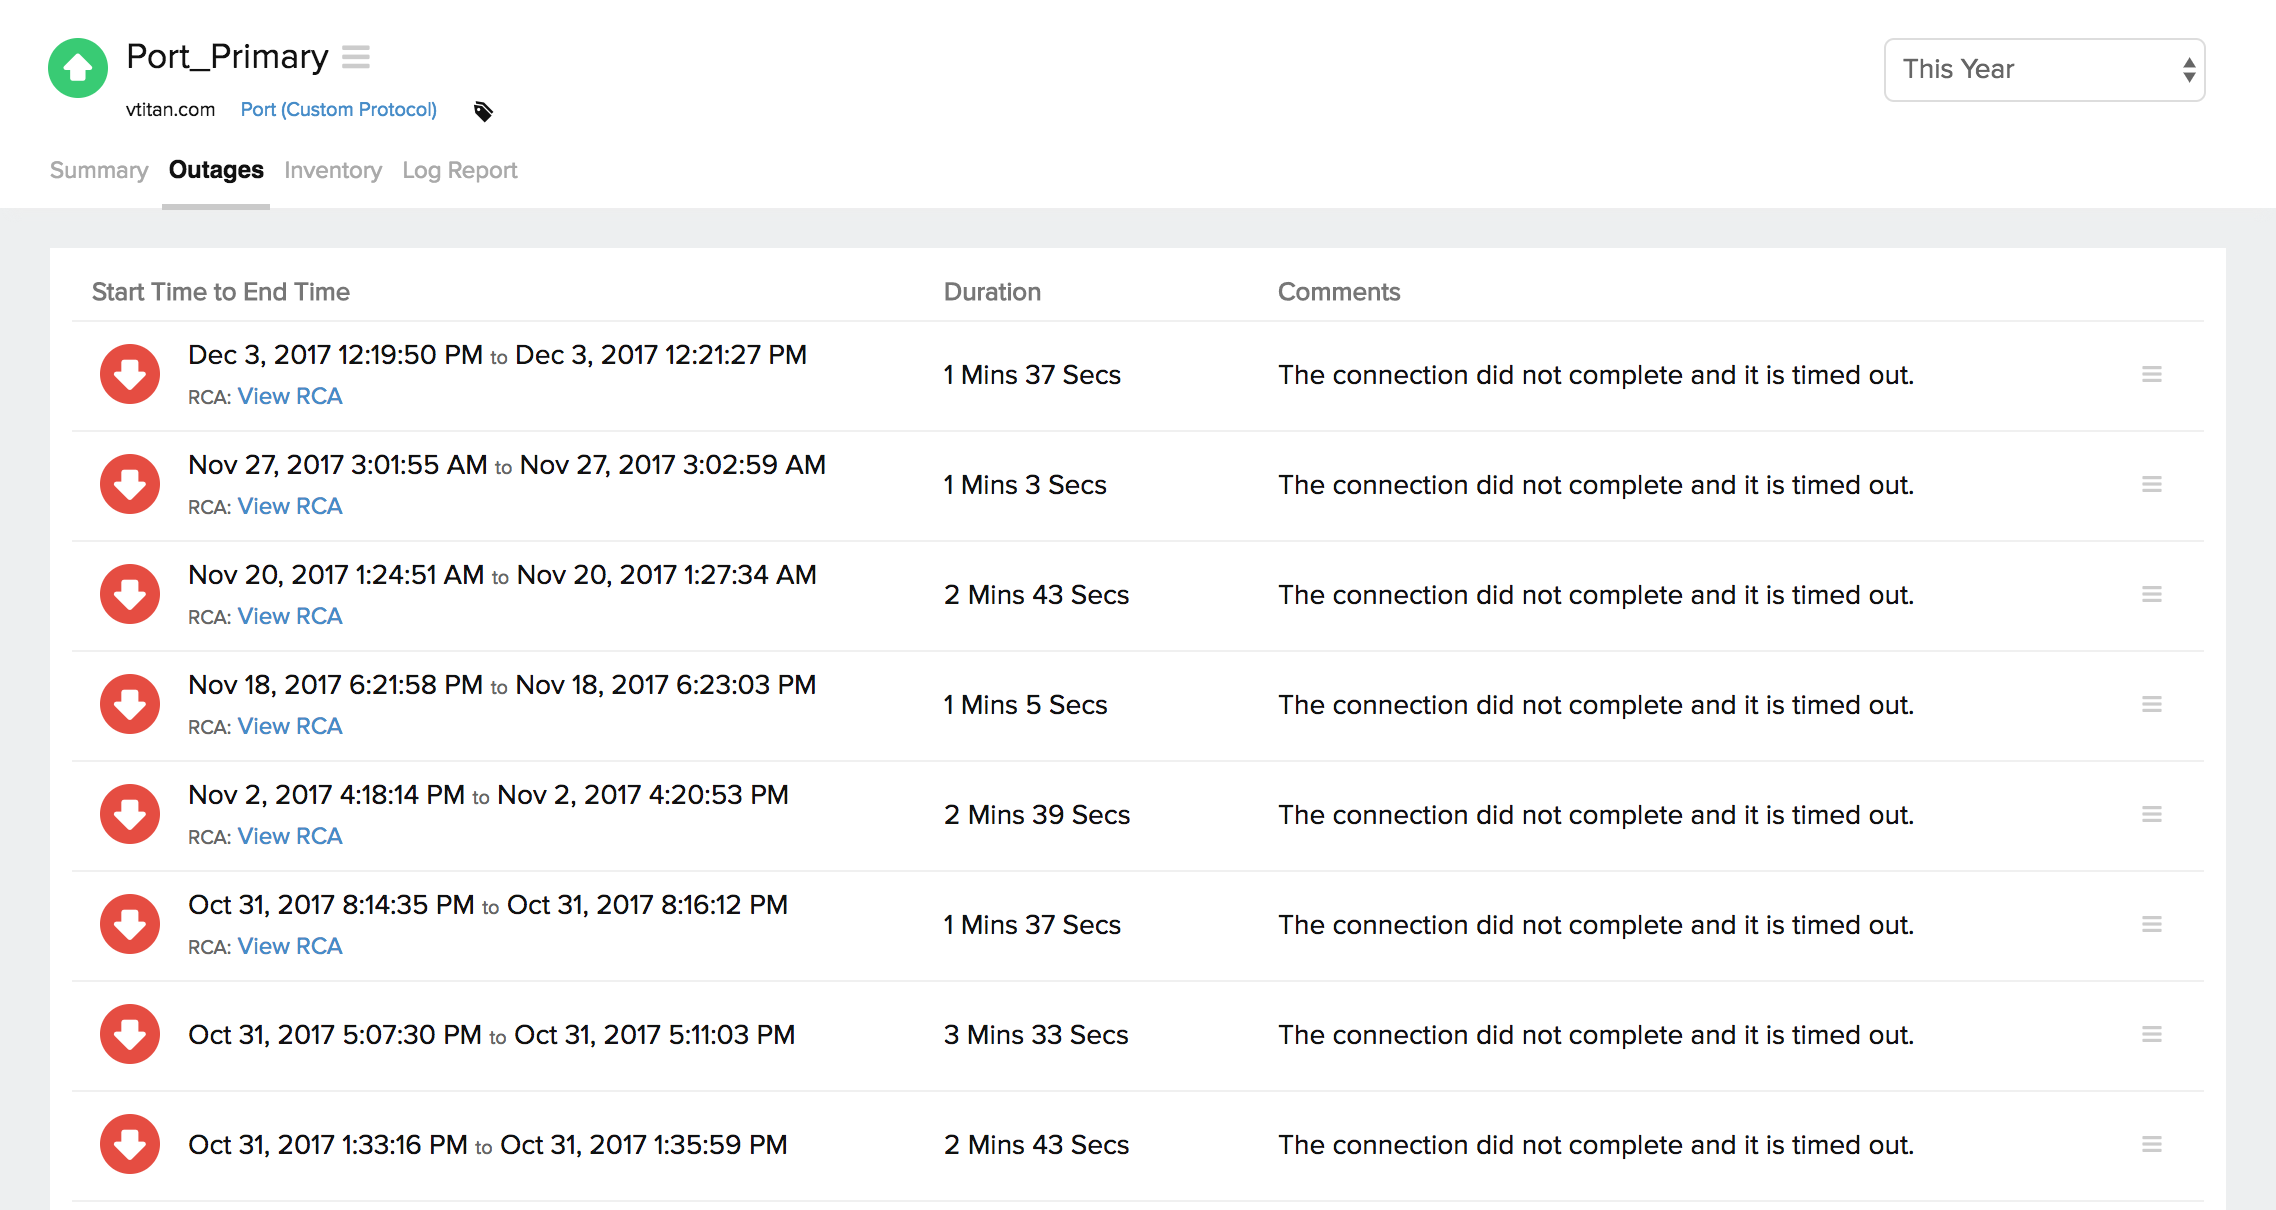Click the tag icon next to Port (Custom Protocol)
Image resolution: width=2276 pixels, height=1210 pixels.
point(483,111)
